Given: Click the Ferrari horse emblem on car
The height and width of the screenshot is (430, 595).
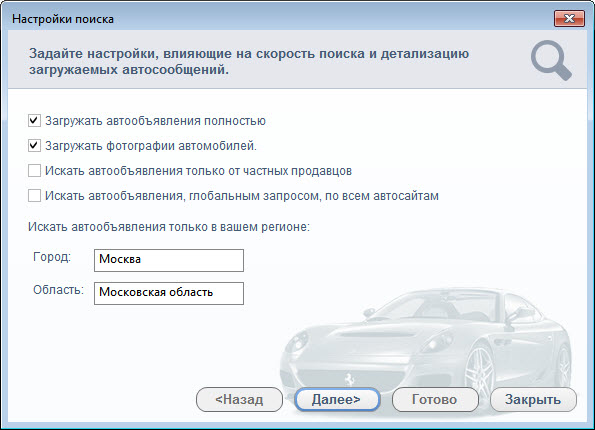Looking at the screenshot, I should pos(349,379).
